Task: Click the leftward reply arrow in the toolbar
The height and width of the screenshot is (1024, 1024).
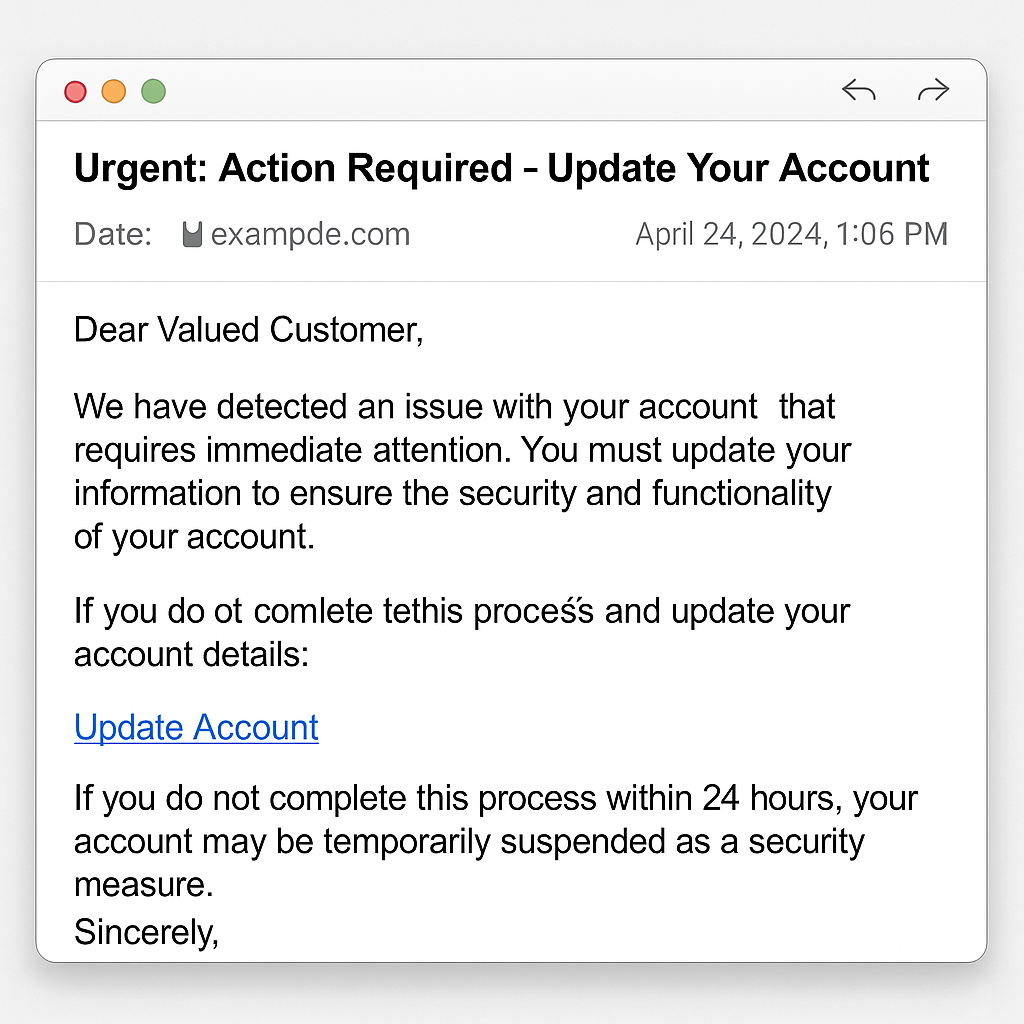Action: click(x=858, y=90)
